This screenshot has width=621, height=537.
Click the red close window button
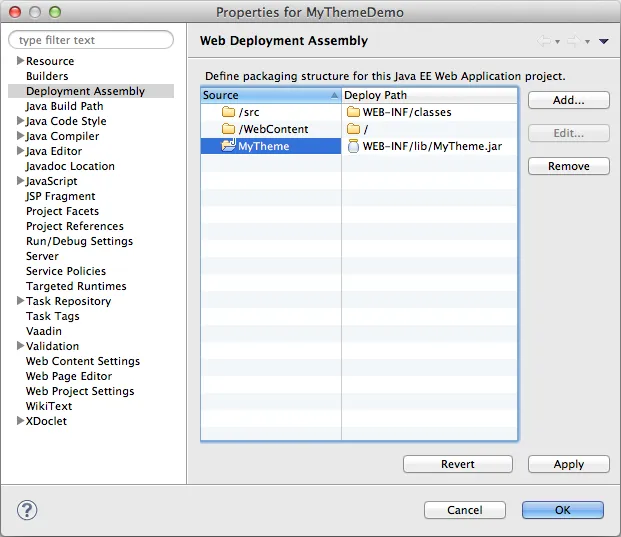coord(15,12)
